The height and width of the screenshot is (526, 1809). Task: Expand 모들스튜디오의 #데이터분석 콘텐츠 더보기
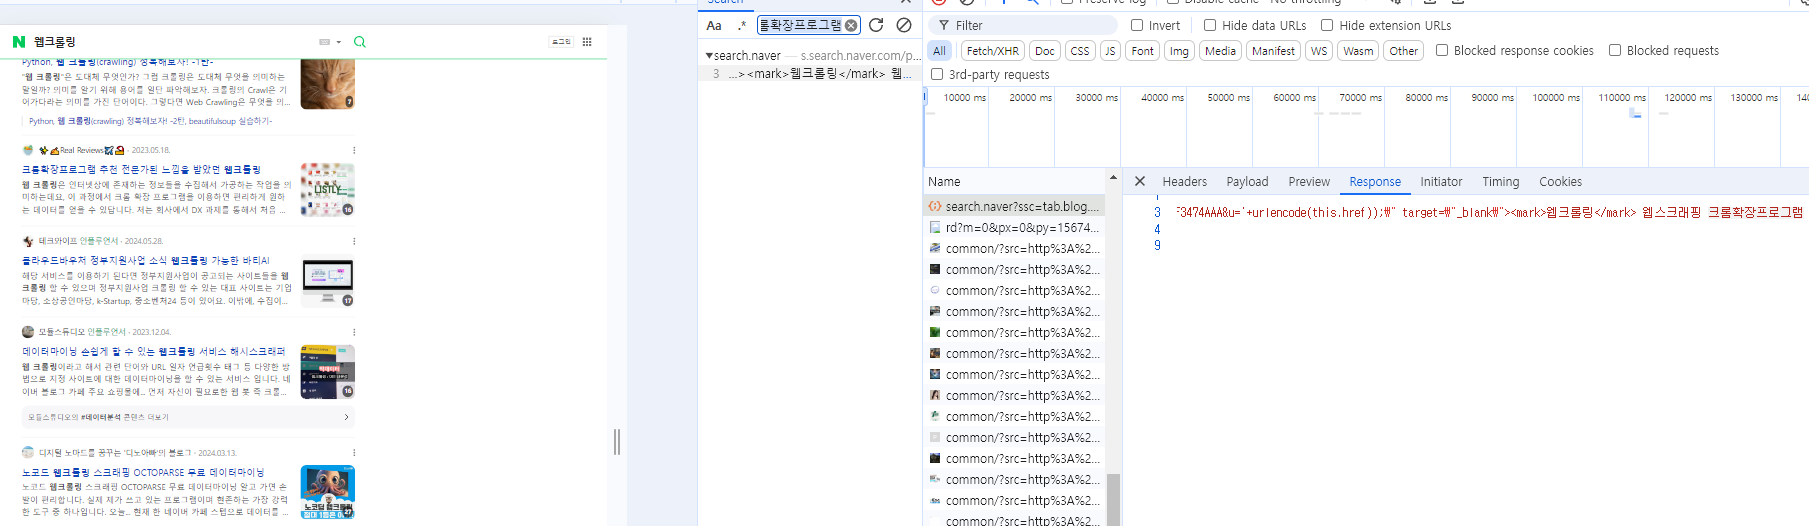coord(188,417)
